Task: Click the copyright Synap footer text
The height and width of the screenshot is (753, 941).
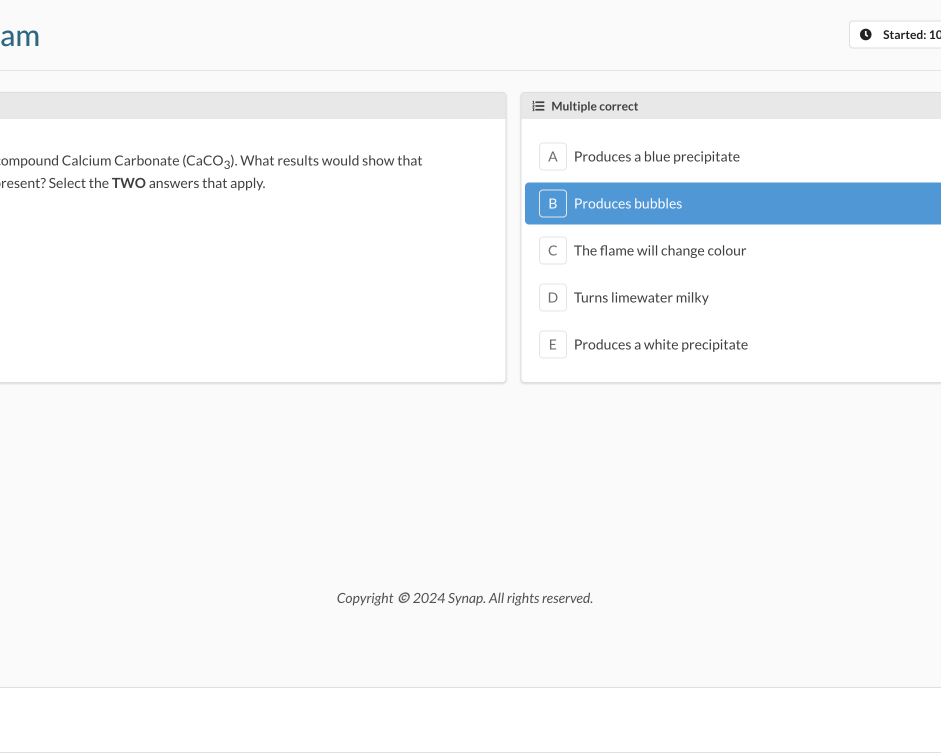Action: [x=464, y=599]
